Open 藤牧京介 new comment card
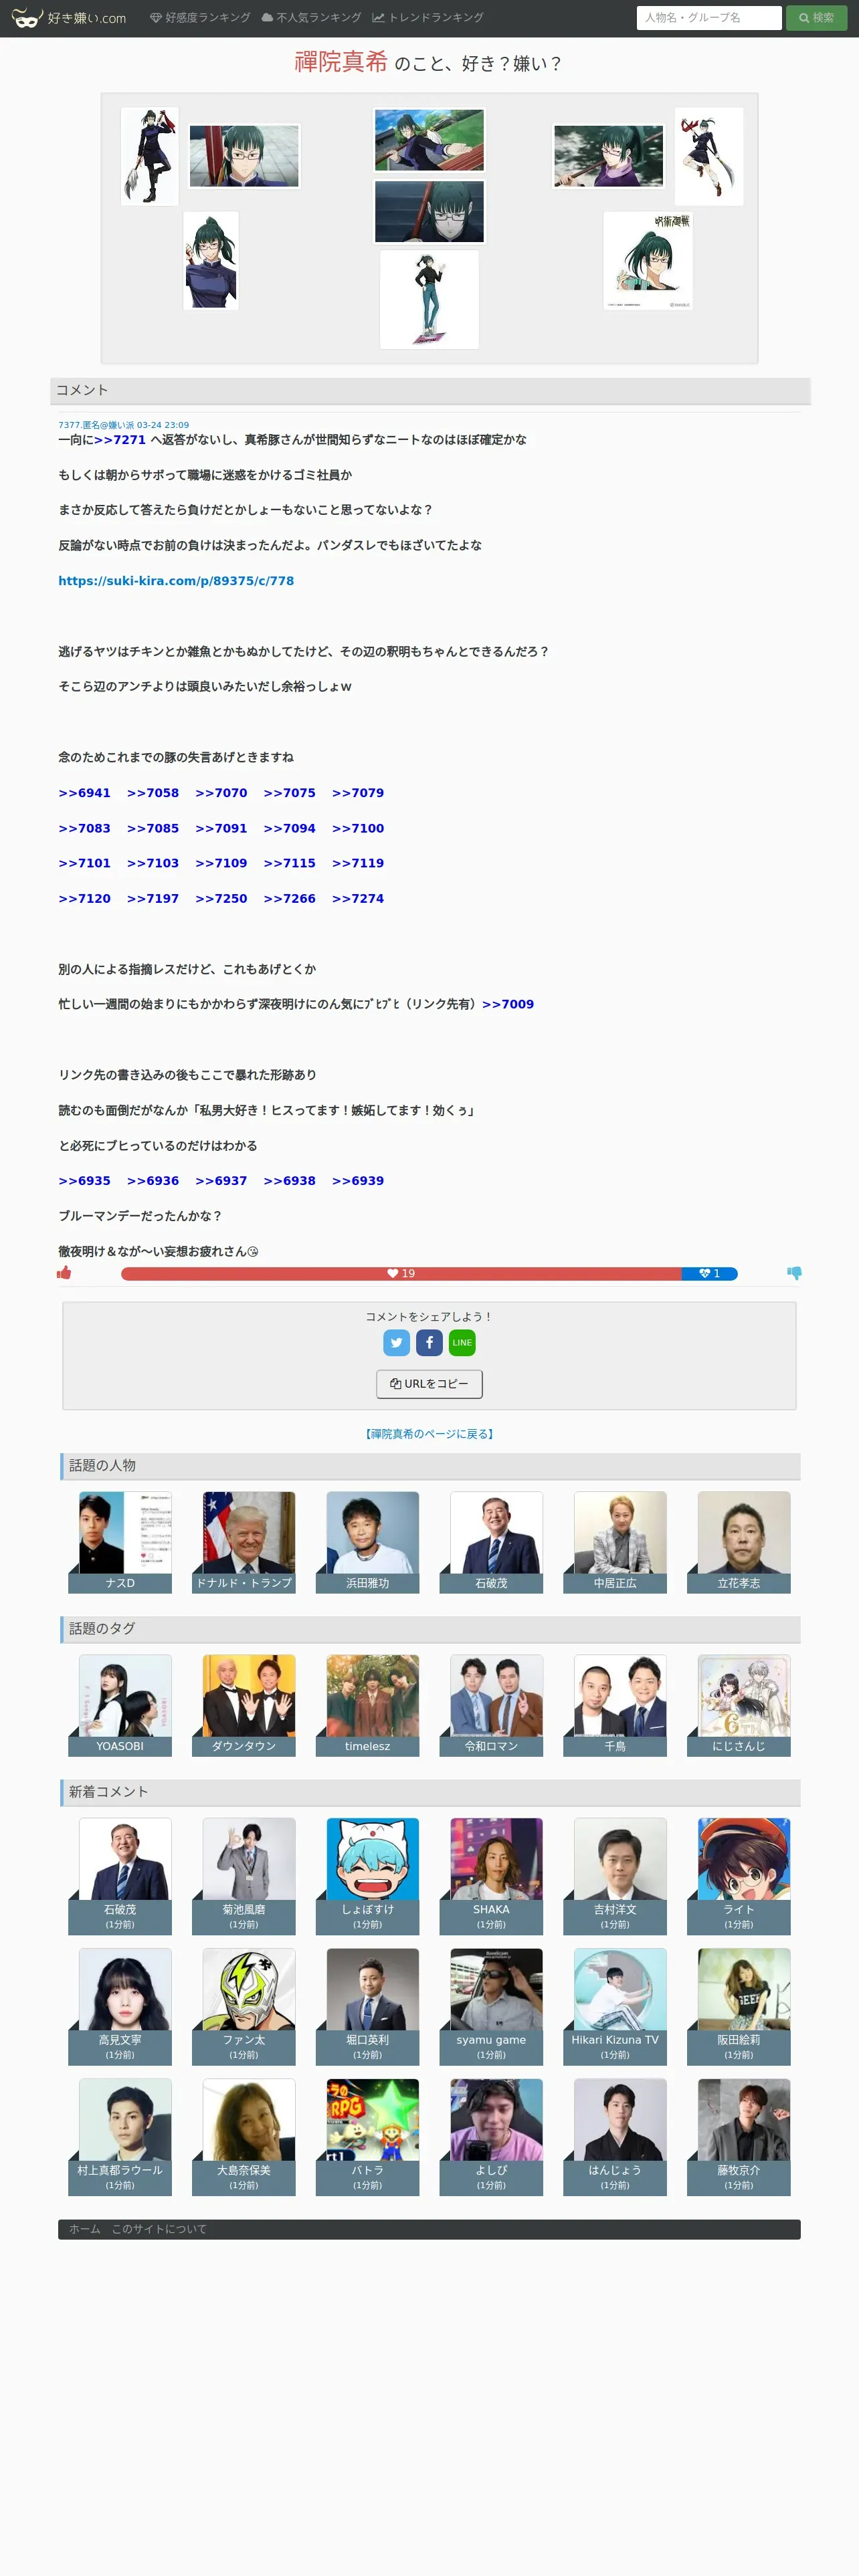The image size is (859, 2576). coord(739,2137)
